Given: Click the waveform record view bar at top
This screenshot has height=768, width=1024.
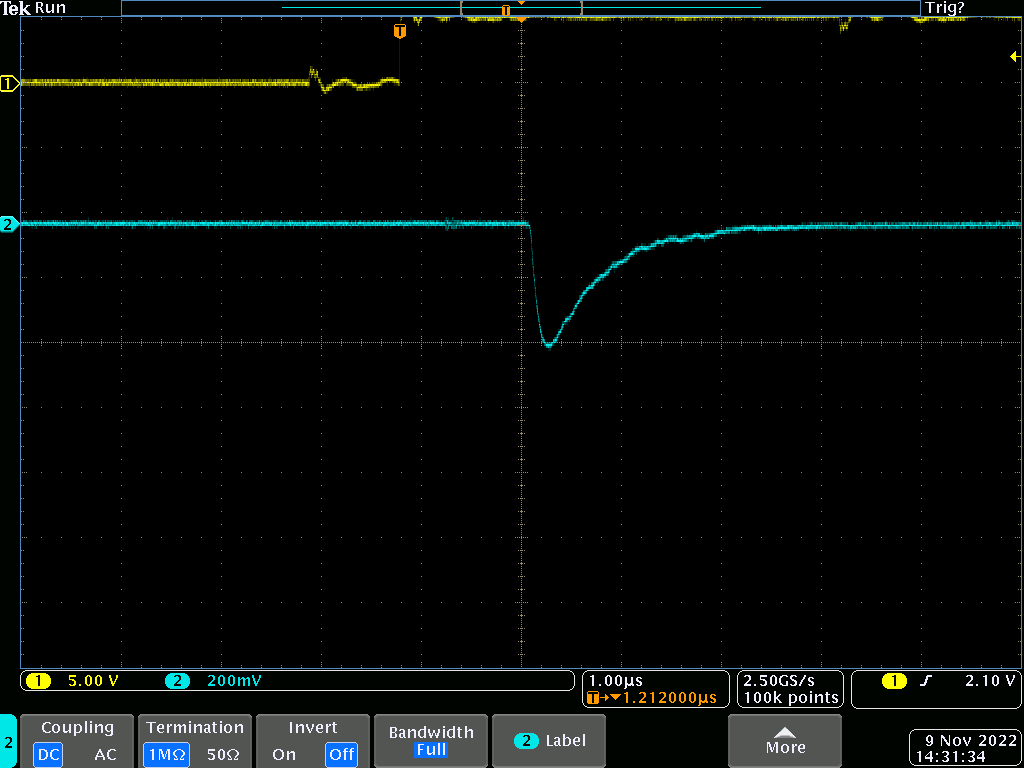Looking at the screenshot, I should coord(520,8).
